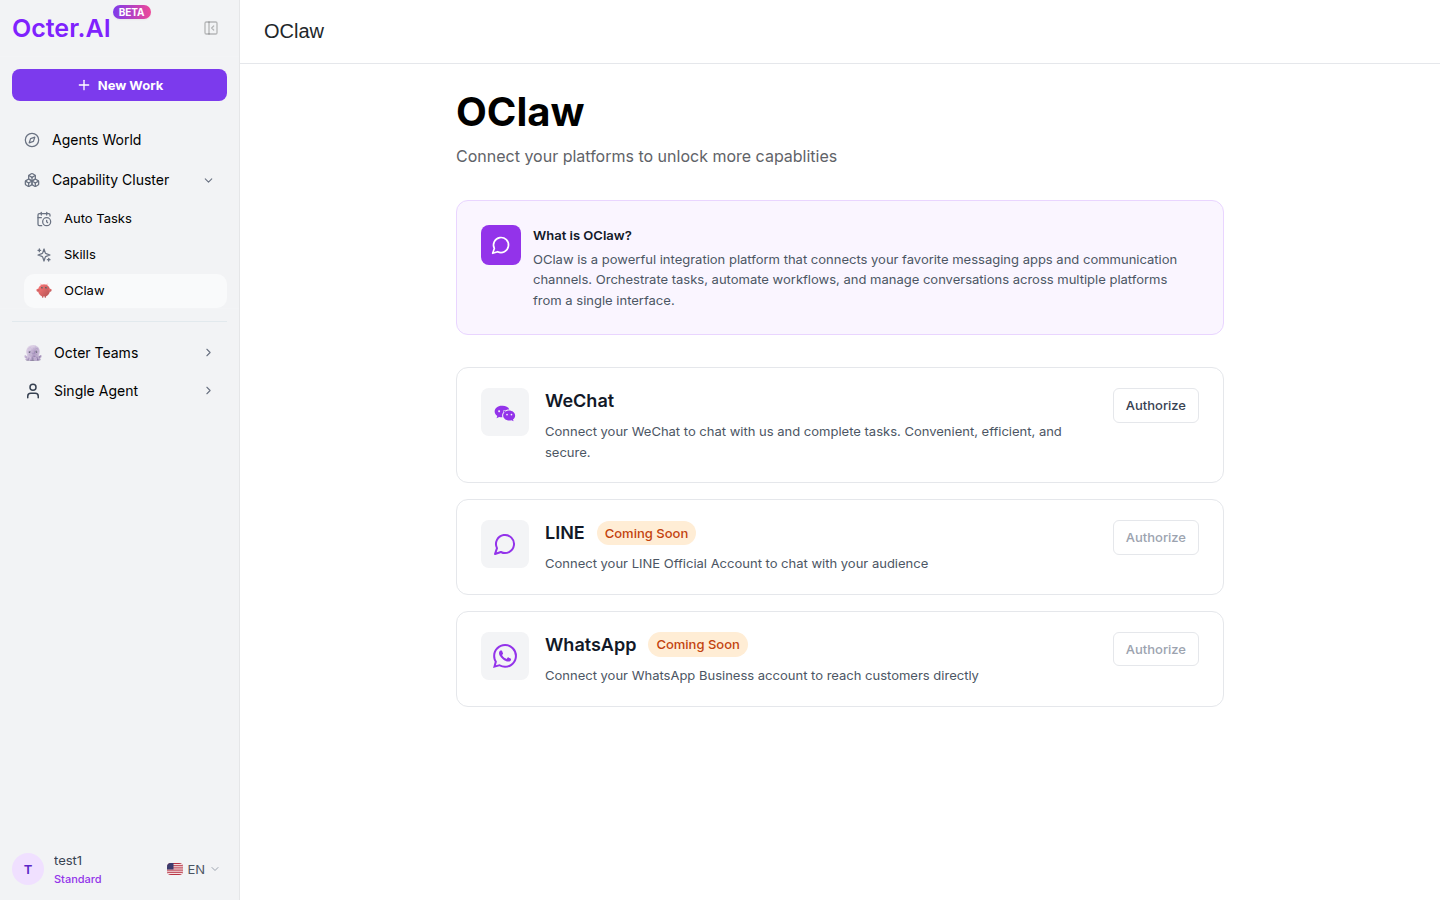Click the T user avatar

point(28,869)
